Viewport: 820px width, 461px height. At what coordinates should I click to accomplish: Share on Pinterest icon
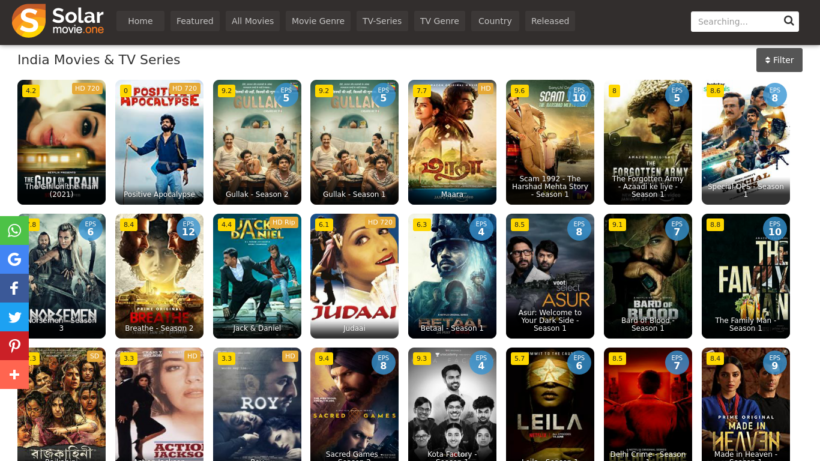point(14,345)
